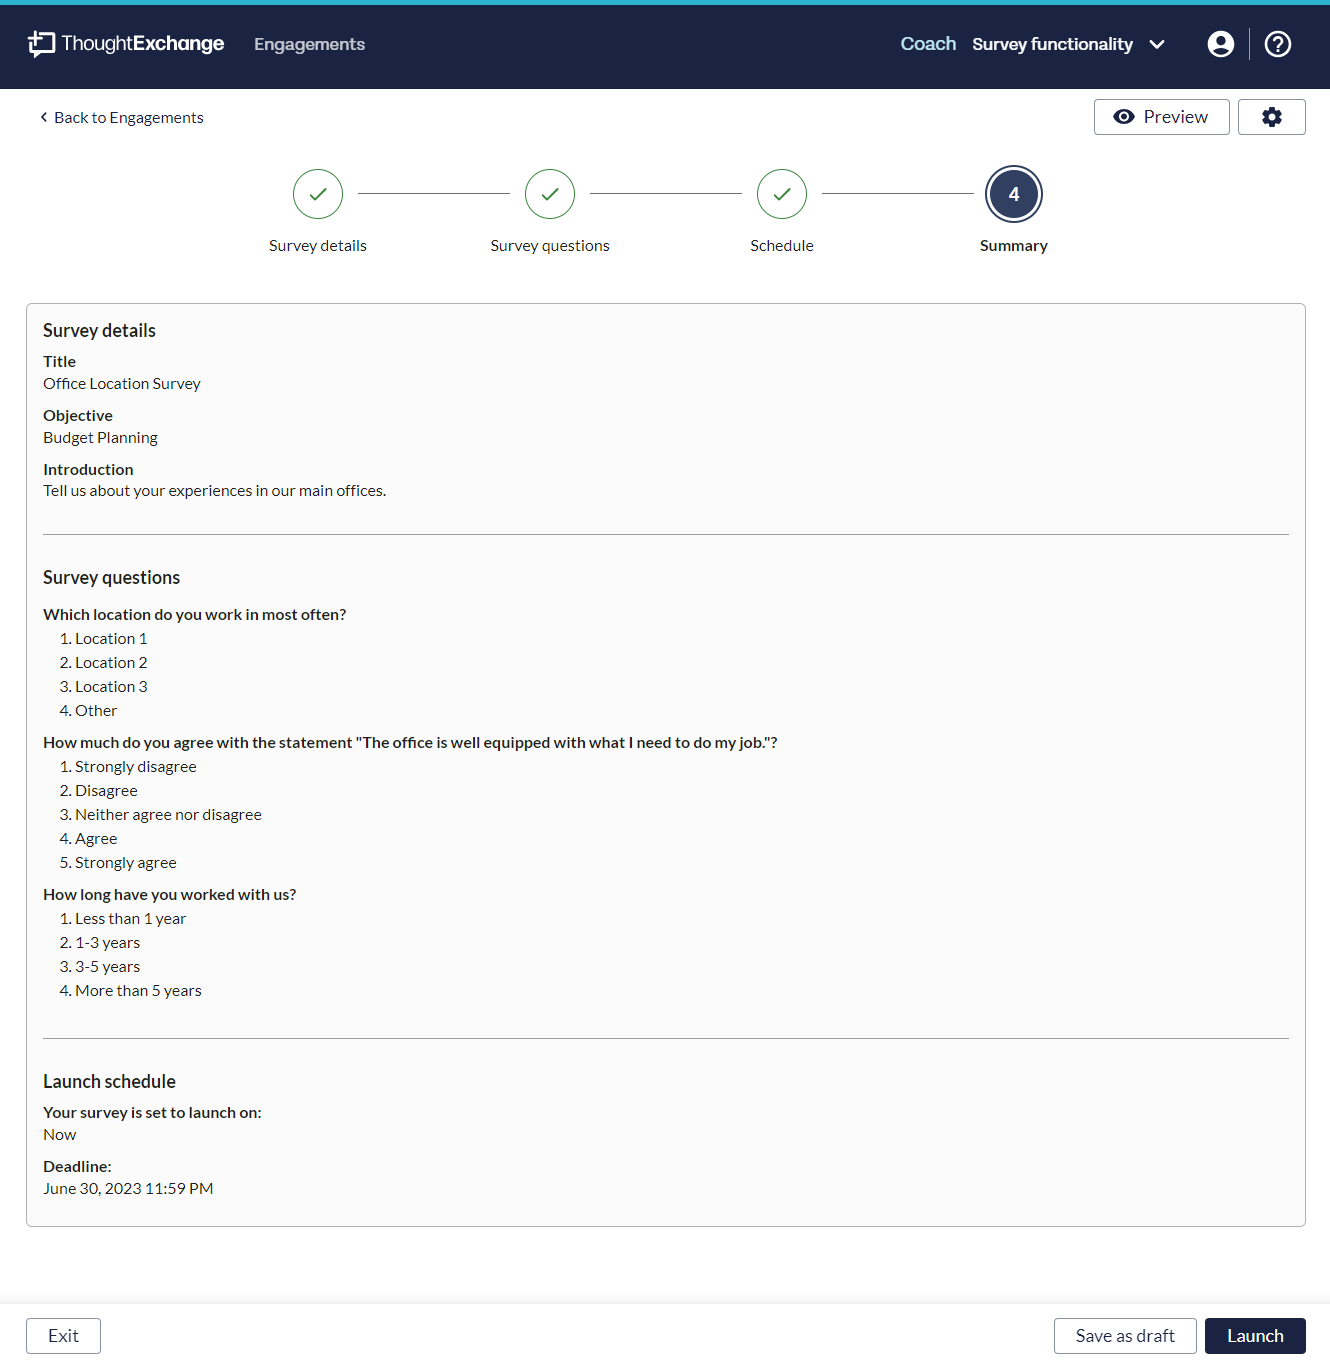Screen dimensions: 1330x1364
Task: Click the introduction text about main offices
Action: point(214,491)
